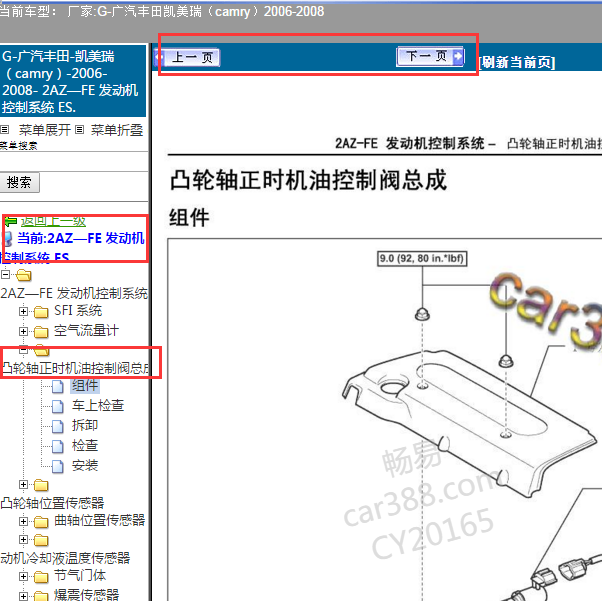Select 节气门体 tree item
Image resolution: width=602 pixels, height=601 pixels.
coord(80,575)
